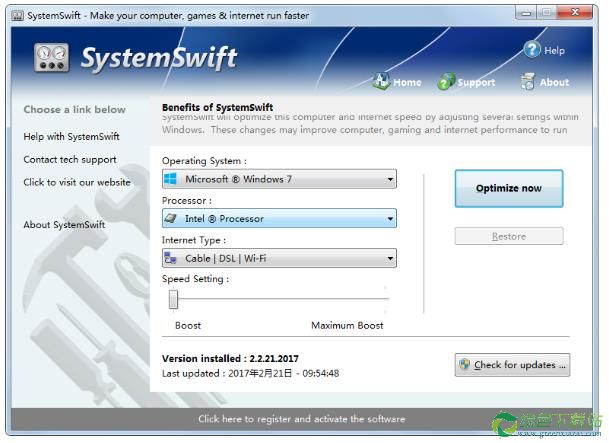The height and width of the screenshot is (443, 609).
Task: Select Contact tech support link
Action: click(x=70, y=159)
